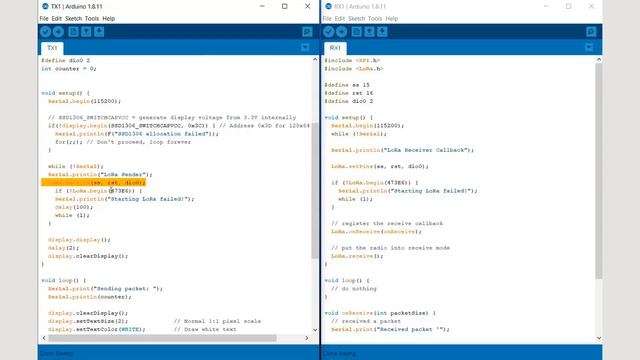The height and width of the screenshot is (360, 640).
Task: Minimize the TX1 Arduino window
Action: 262,6
